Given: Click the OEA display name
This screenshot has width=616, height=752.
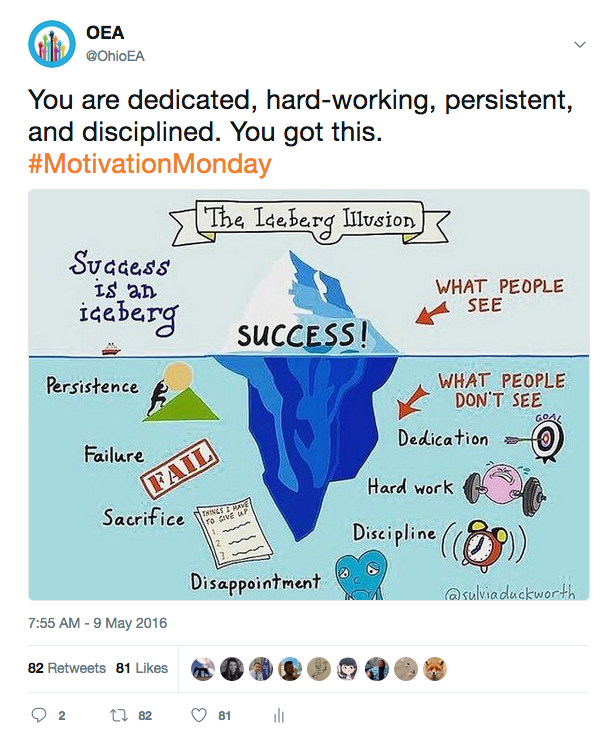Looking at the screenshot, I should coord(105,33).
